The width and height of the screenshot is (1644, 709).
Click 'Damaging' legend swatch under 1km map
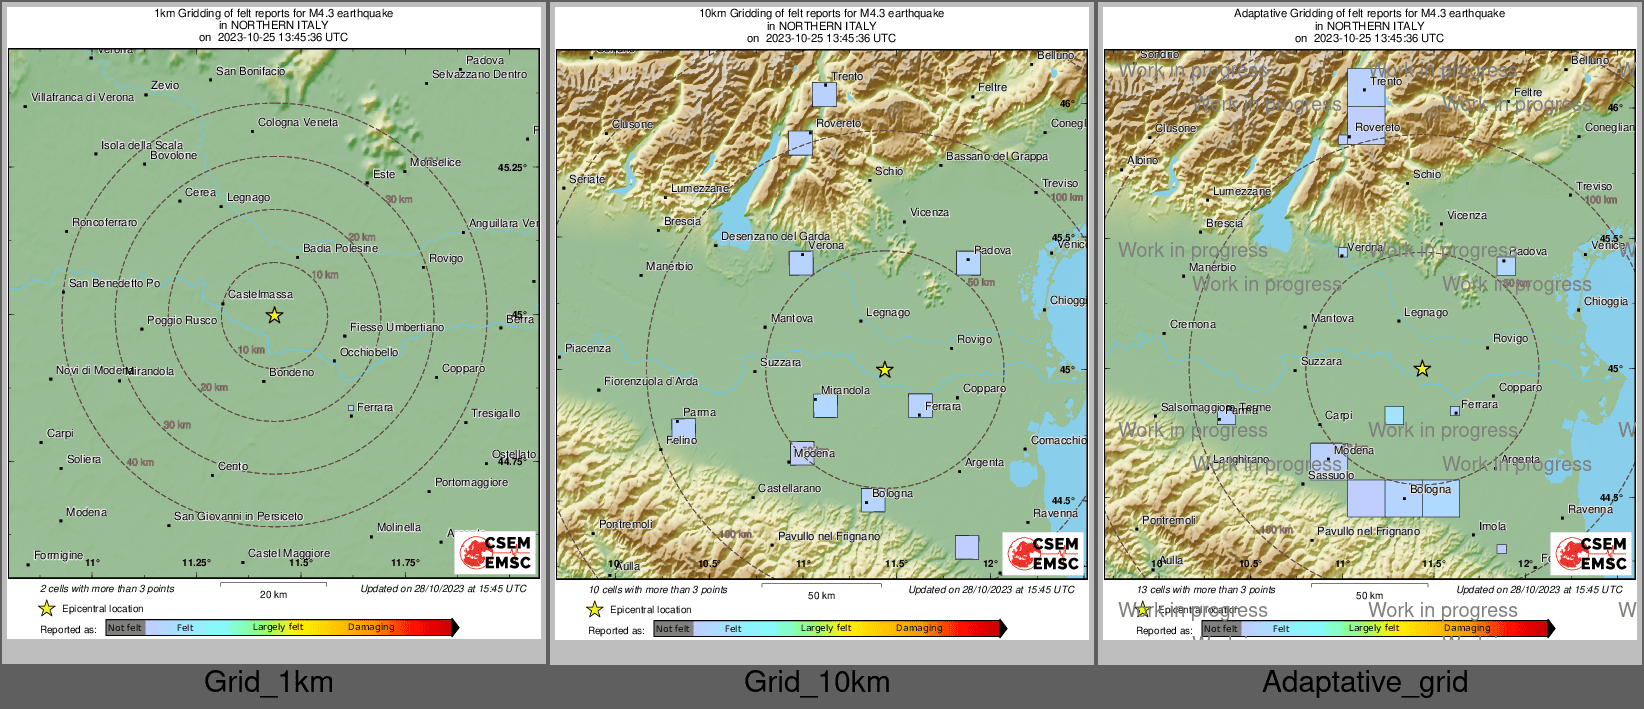[x=371, y=627]
